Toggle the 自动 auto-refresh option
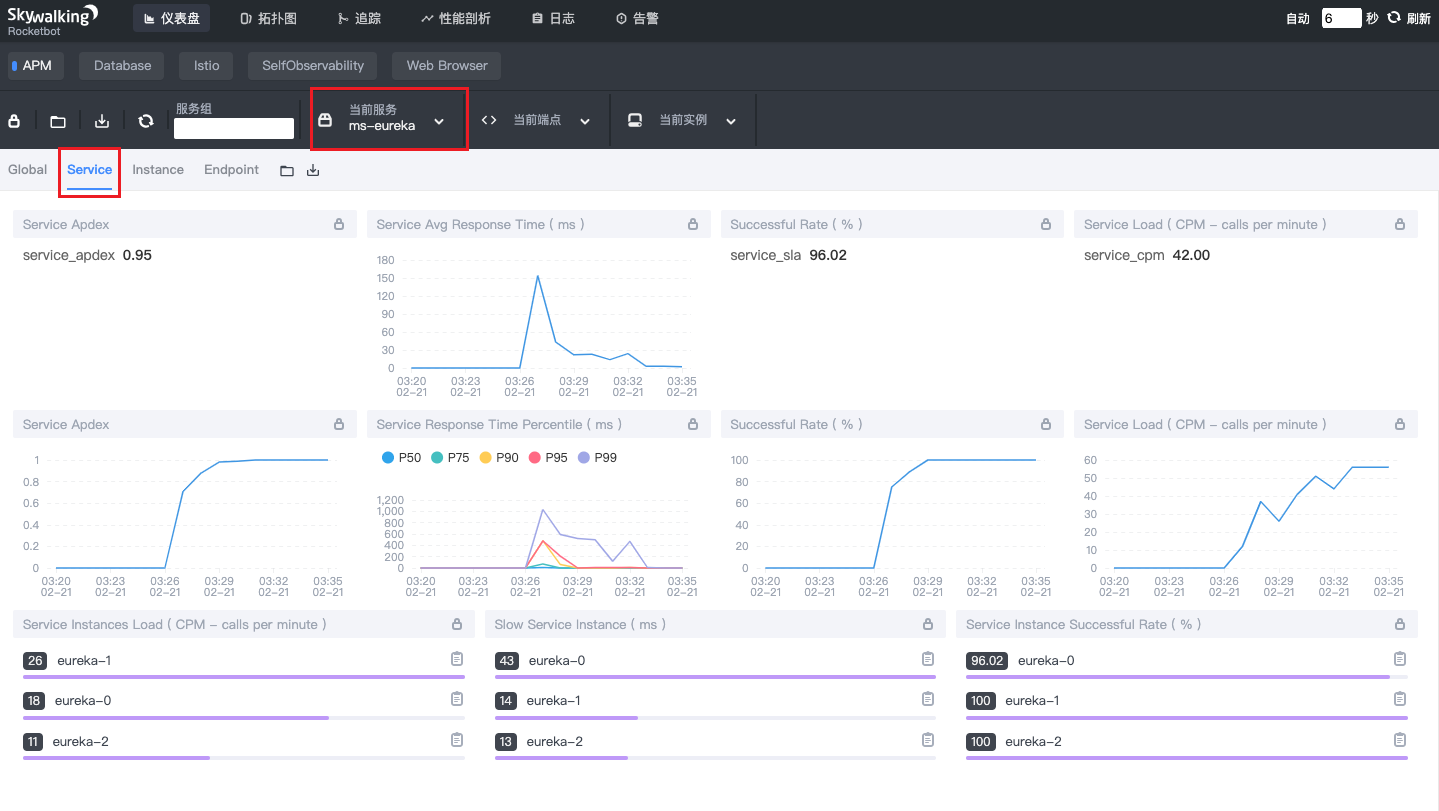 [1298, 19]
